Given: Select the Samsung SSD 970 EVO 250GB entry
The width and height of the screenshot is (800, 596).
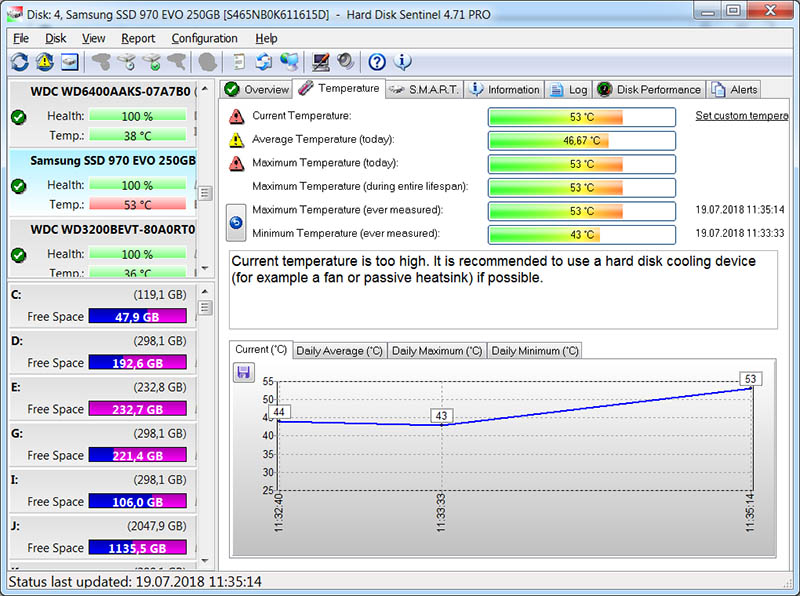Looking at the screenshot, I should coord(103,182).
